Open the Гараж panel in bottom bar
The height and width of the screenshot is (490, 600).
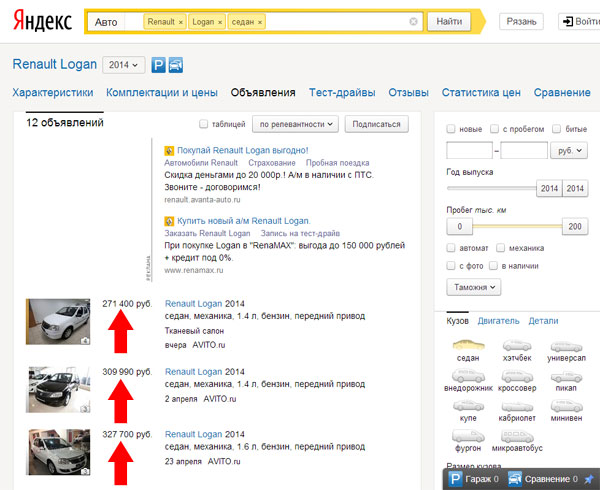point(474,479)
